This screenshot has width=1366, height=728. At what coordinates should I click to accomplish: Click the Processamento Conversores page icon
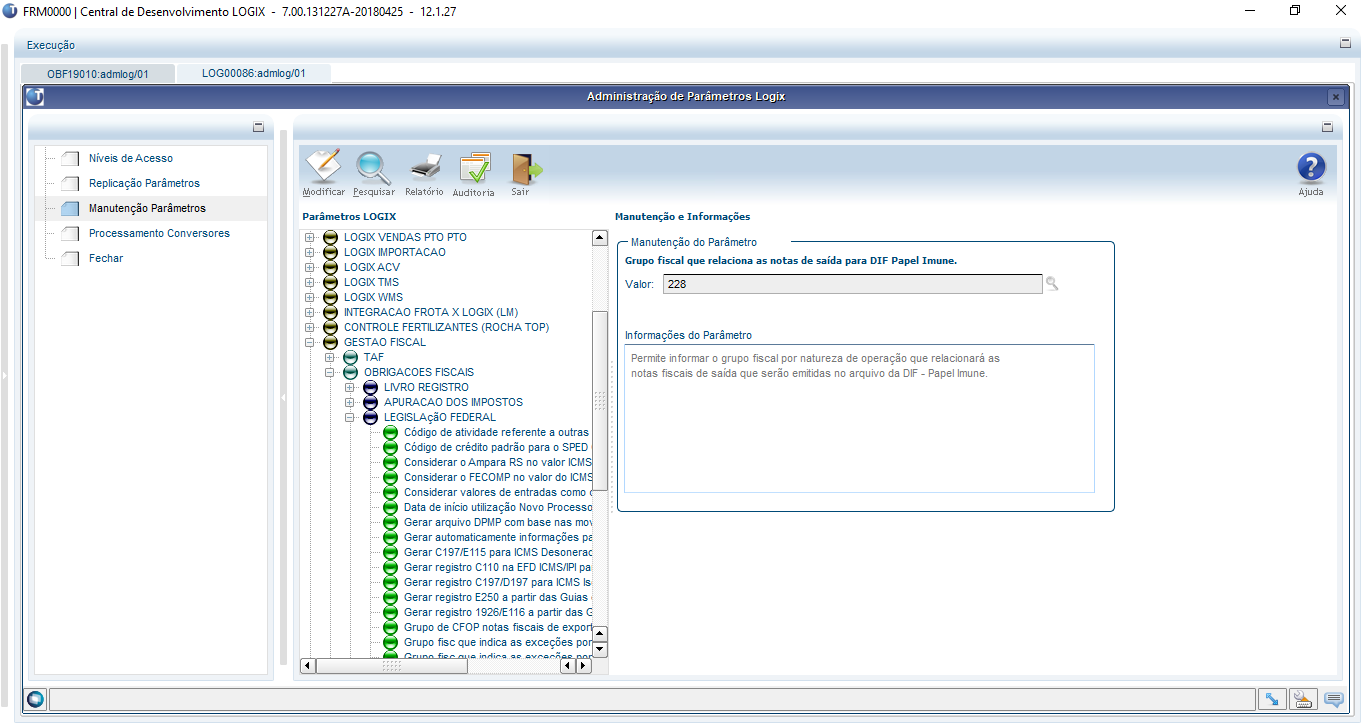pos(69,233)
